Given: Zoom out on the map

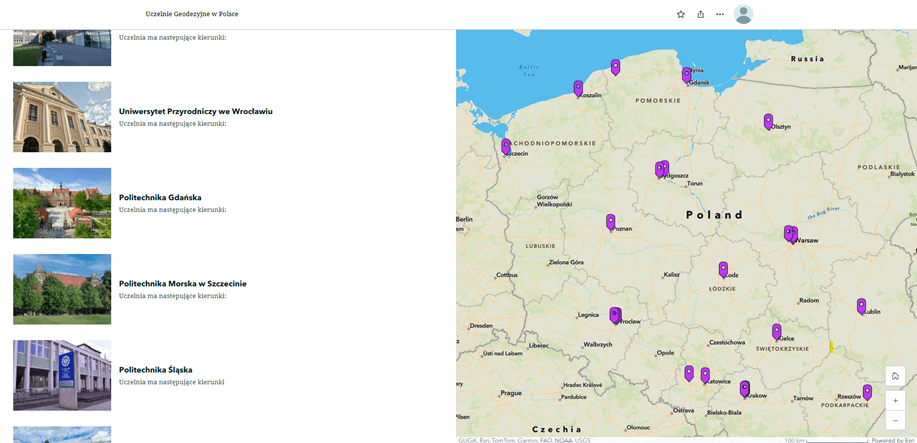Looking at the screenshot, I should tap(895, 420).
